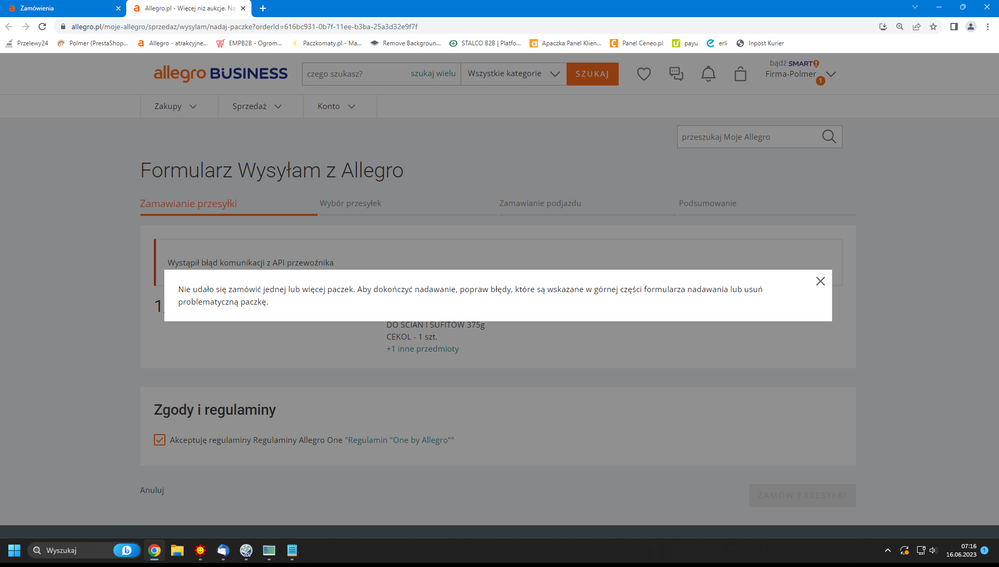
Task: Close the Allegro.pl browser tab
Action: coord(243,8)
